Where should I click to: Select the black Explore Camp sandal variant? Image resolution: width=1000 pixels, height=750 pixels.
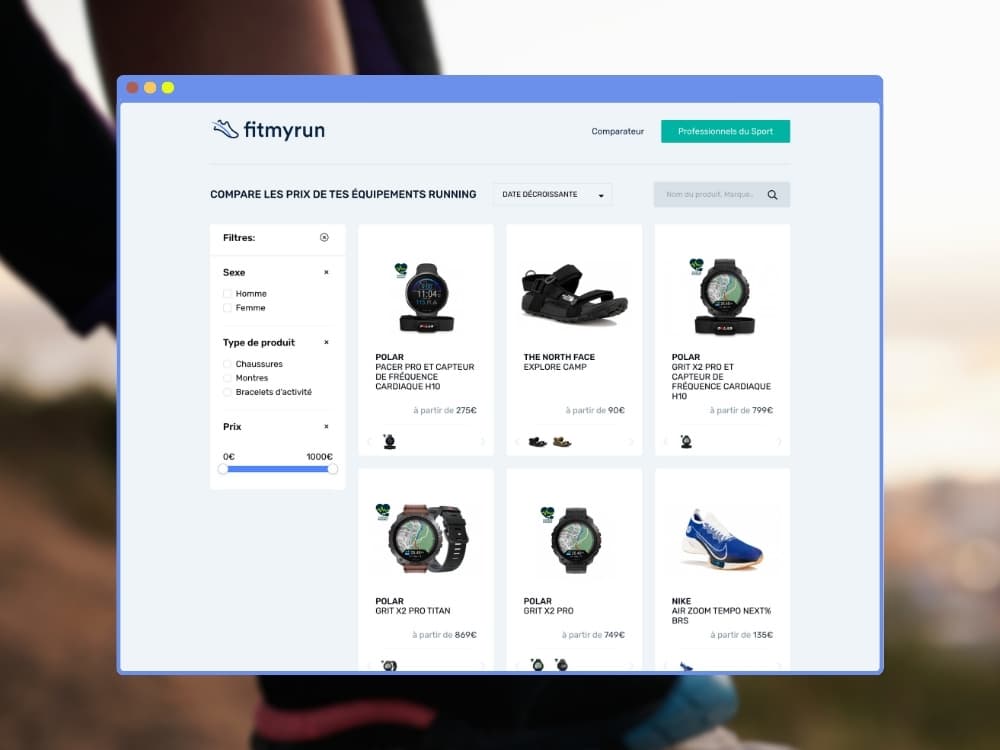(x=538, y=442)
